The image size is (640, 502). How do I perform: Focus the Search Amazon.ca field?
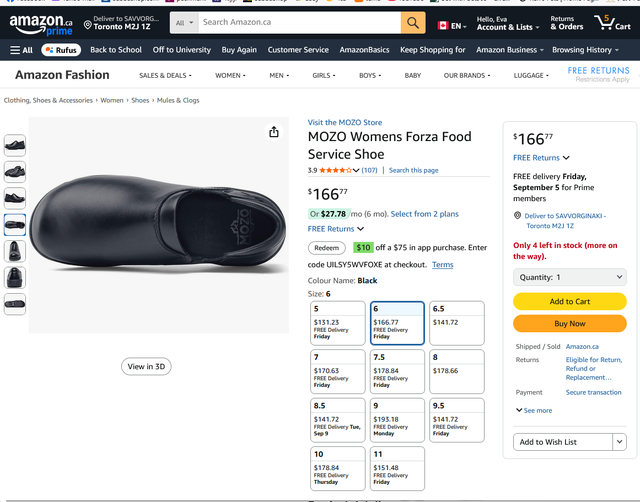[x=299, y=22]
